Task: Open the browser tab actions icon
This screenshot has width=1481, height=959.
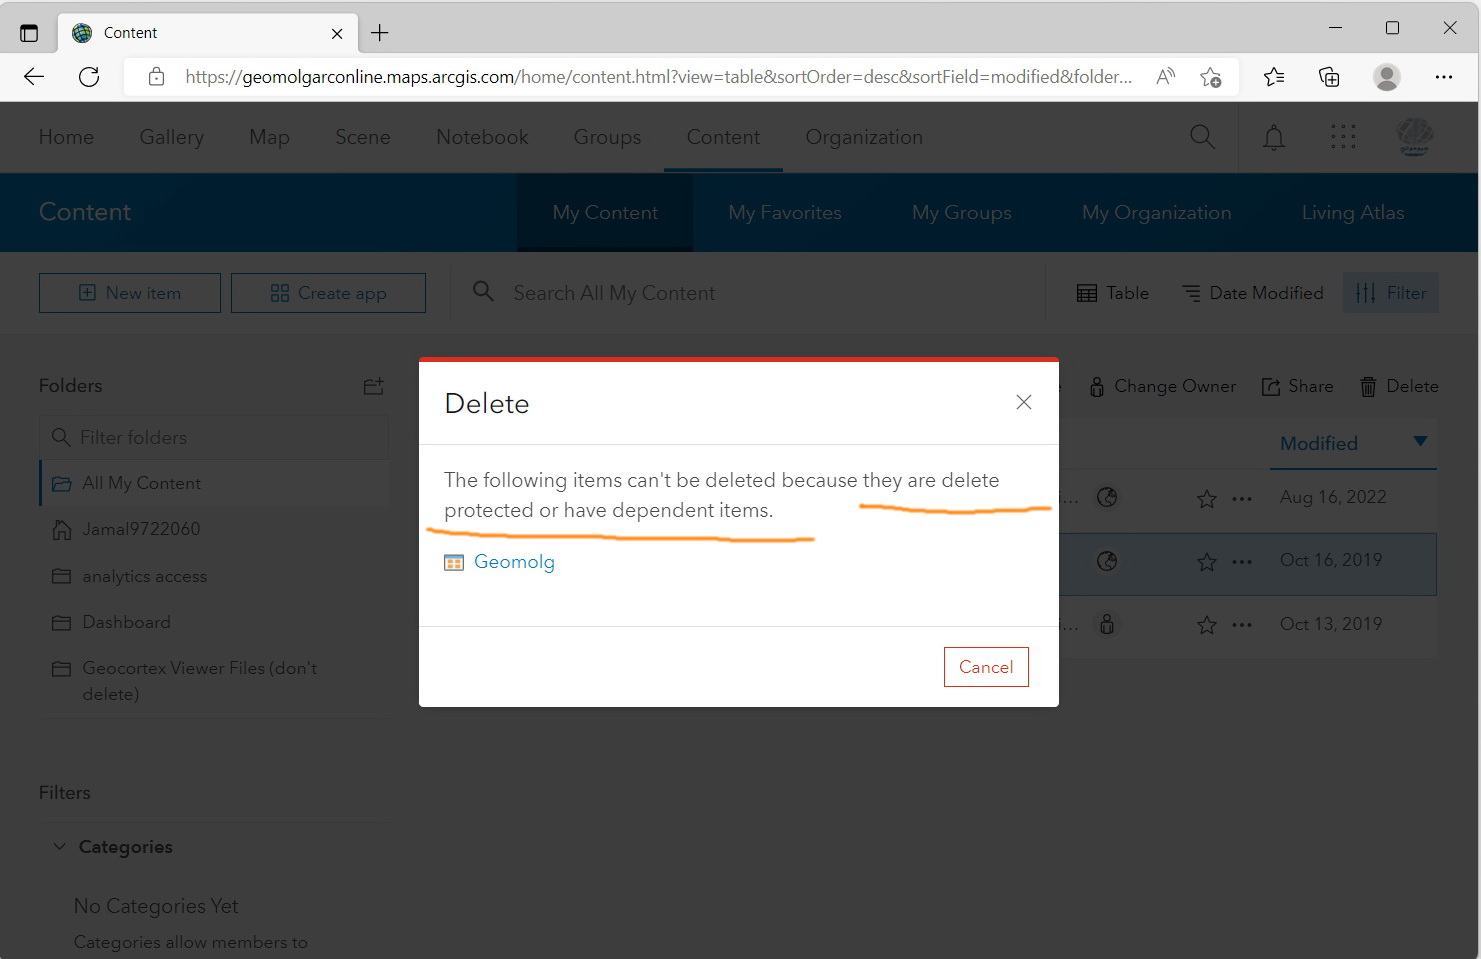Action: point(29,33)
